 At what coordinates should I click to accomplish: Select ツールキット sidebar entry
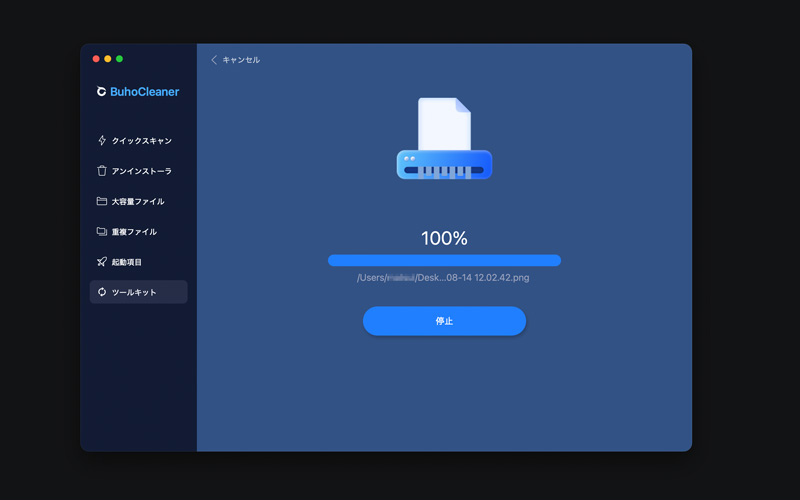click(139, 292)
